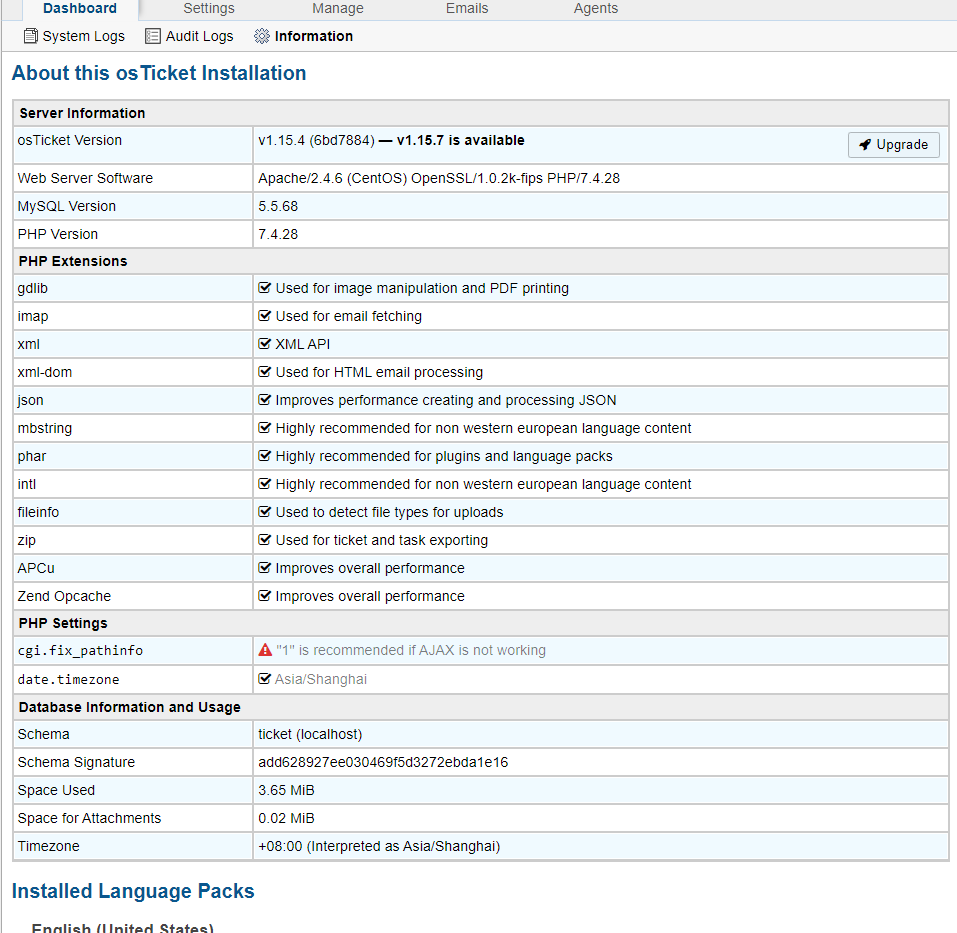
Task: Open the Dashboard tab
Action: [80, 9]
